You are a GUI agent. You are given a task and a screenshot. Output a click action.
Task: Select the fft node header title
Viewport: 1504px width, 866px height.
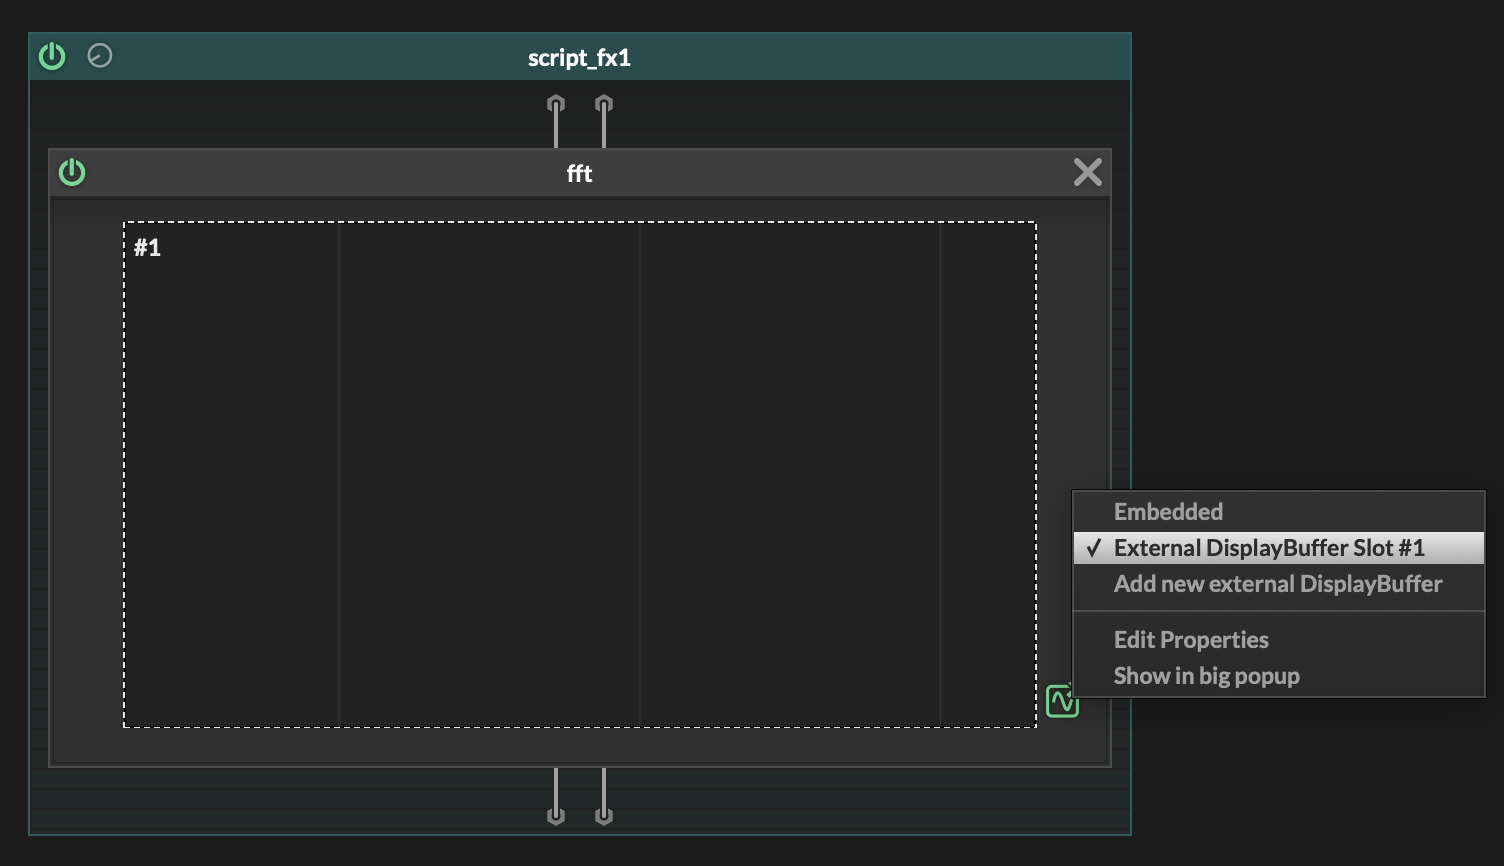[x=579, y=174]
